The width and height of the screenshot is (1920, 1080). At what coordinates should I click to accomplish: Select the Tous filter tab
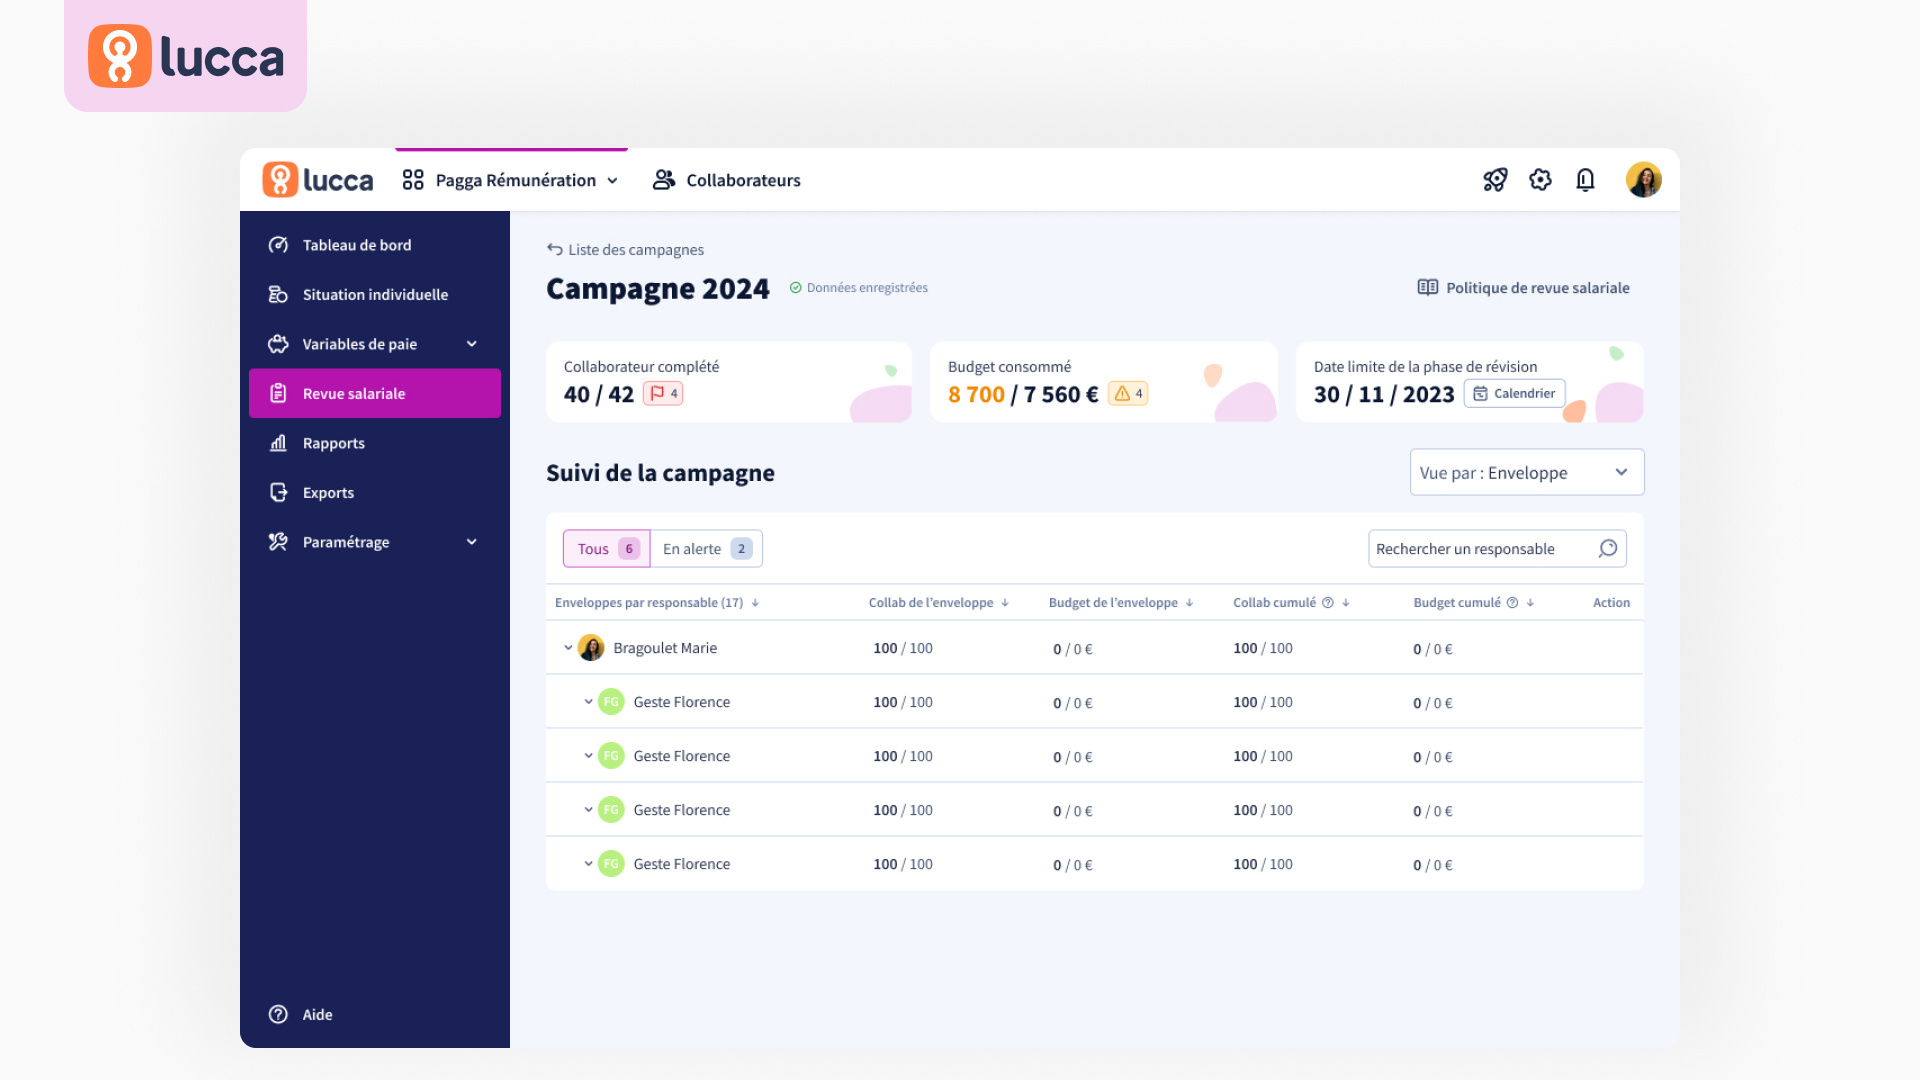pyautogui.click(x=605, y=548)
